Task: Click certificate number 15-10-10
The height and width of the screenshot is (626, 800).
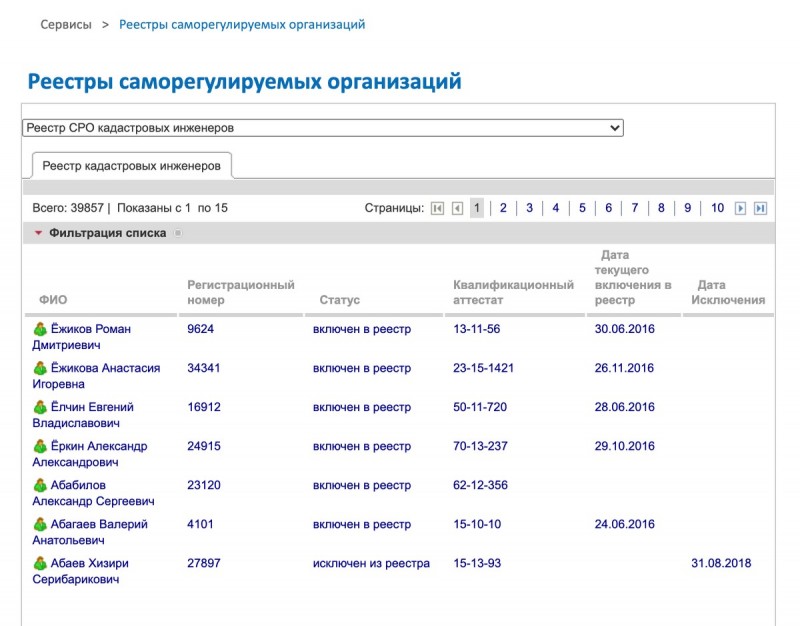Action: [477, 524]
